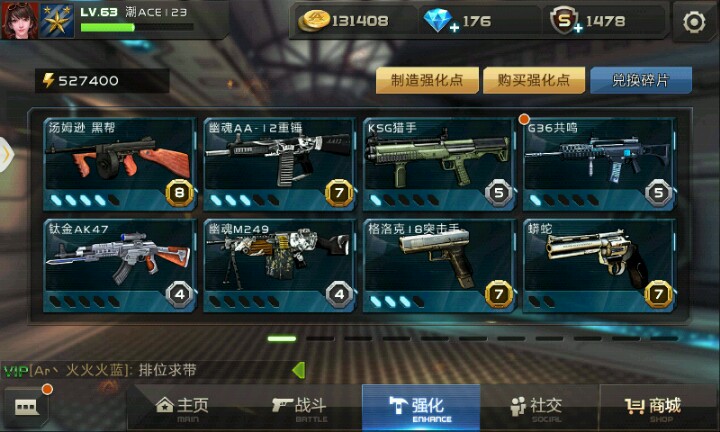Open the player avatar portrait
Image resolution: width=720 pixels, height=432 pixels.
tap(19, 20)
